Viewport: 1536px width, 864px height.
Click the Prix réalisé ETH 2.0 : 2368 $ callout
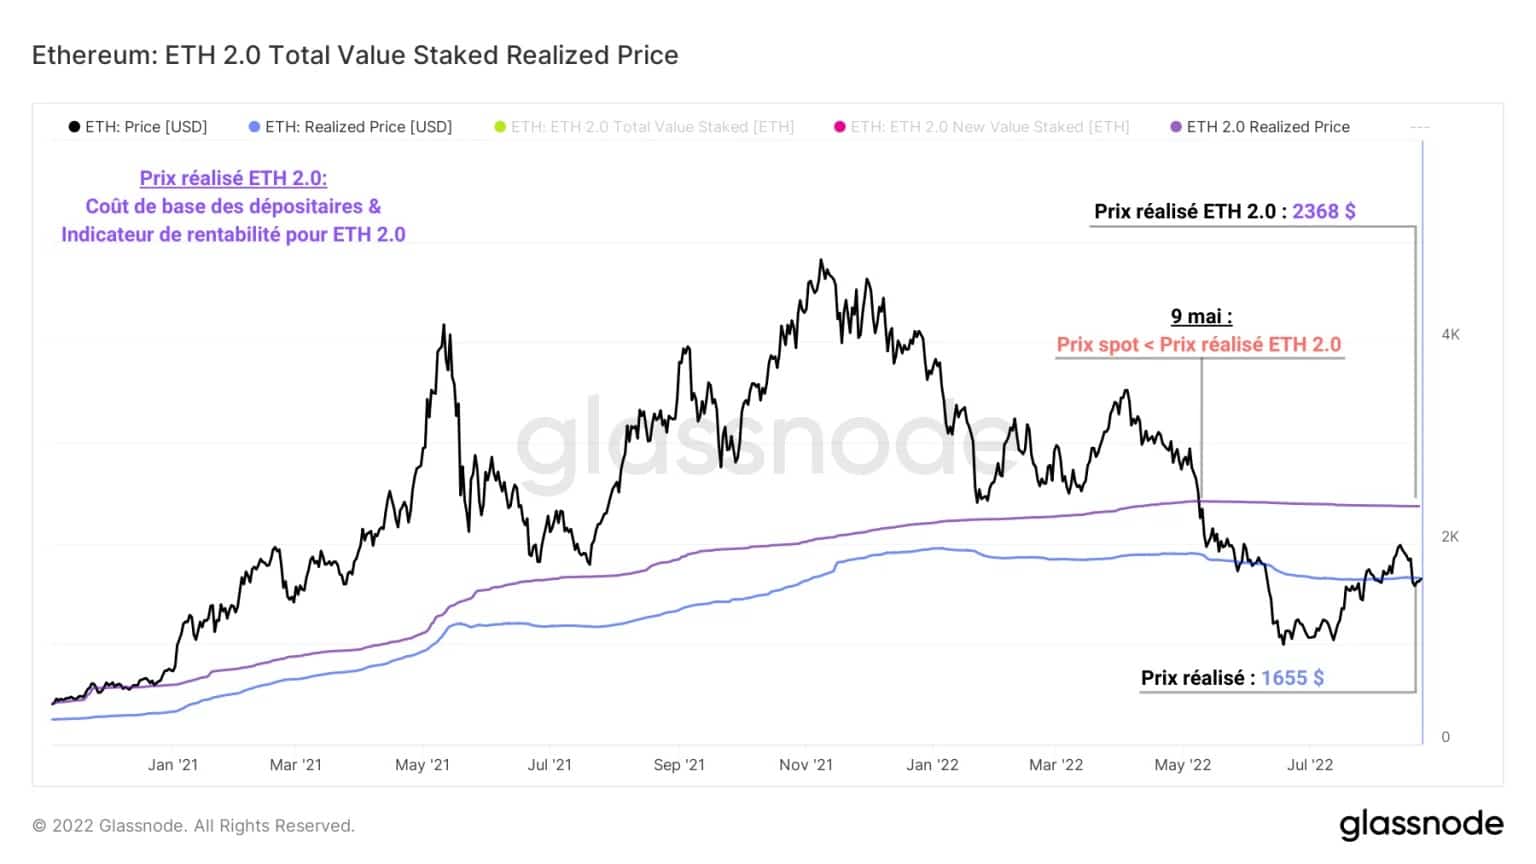tap(1225, 211)
